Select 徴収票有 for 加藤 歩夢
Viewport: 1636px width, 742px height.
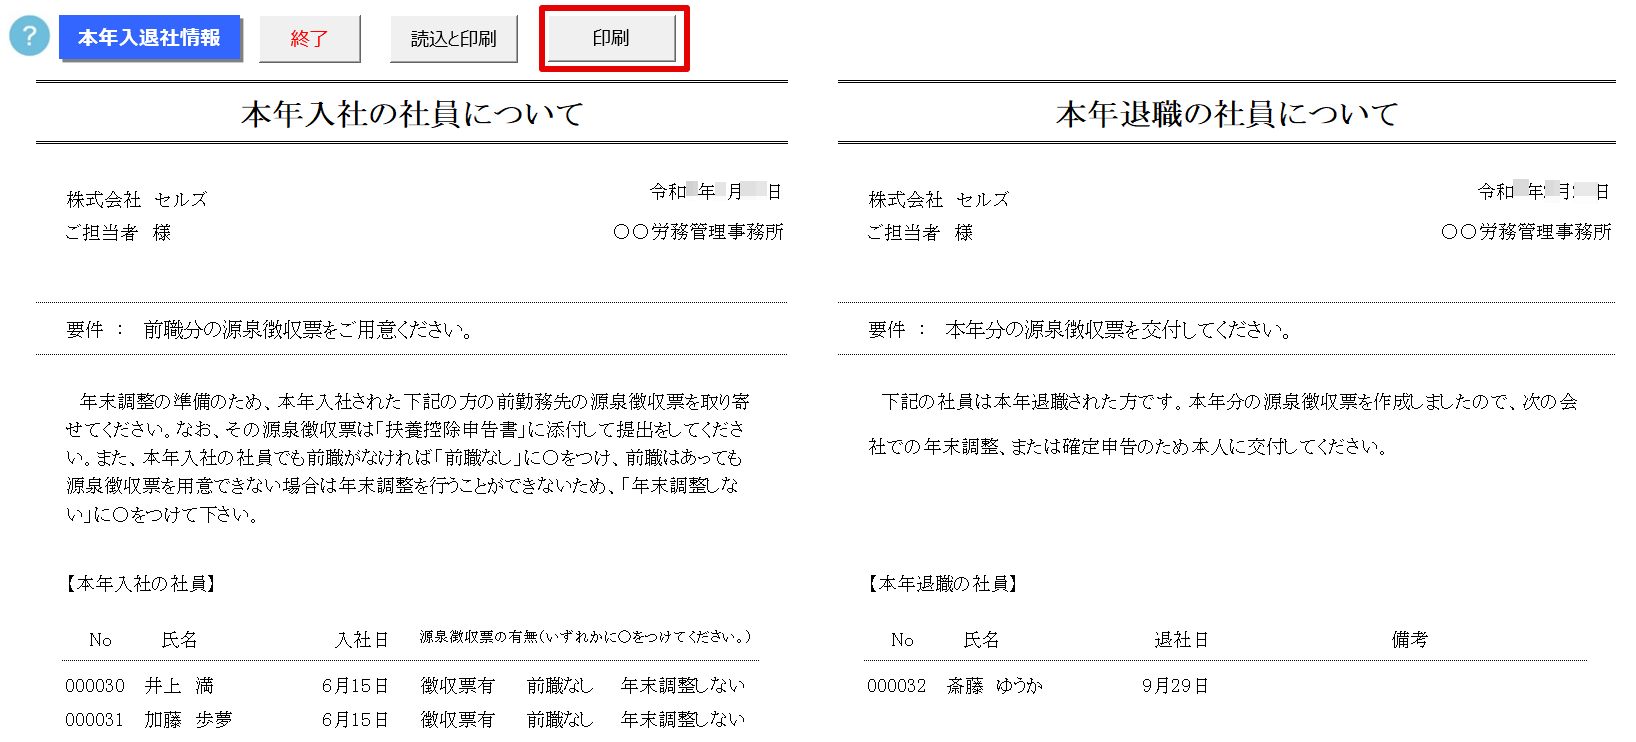coord(457,719)
